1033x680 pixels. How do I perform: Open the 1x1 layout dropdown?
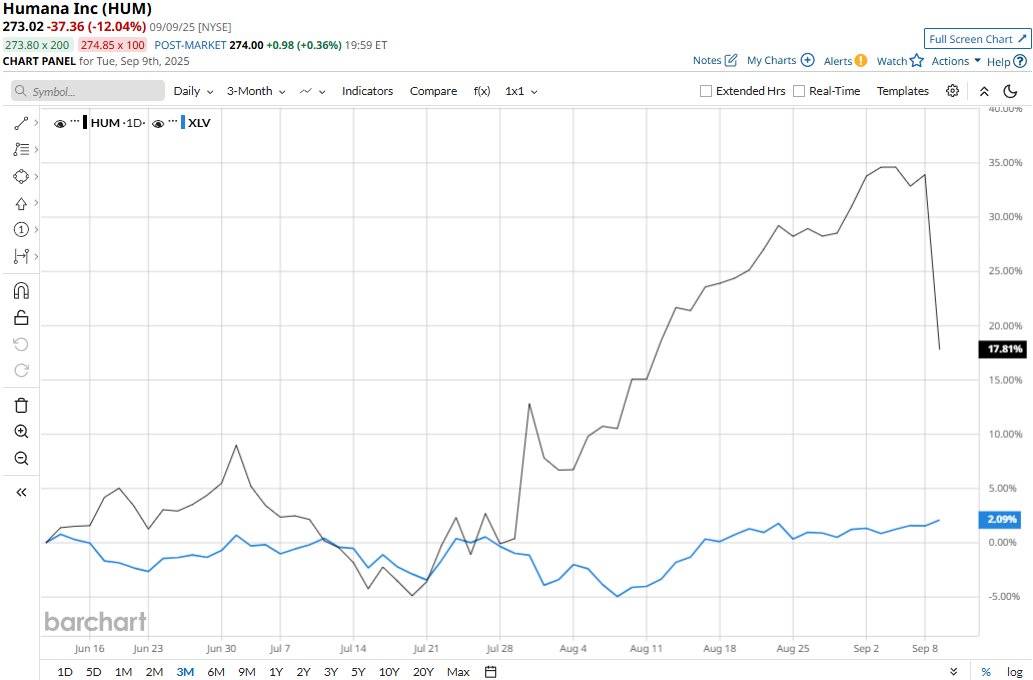[x=521, y=91]
